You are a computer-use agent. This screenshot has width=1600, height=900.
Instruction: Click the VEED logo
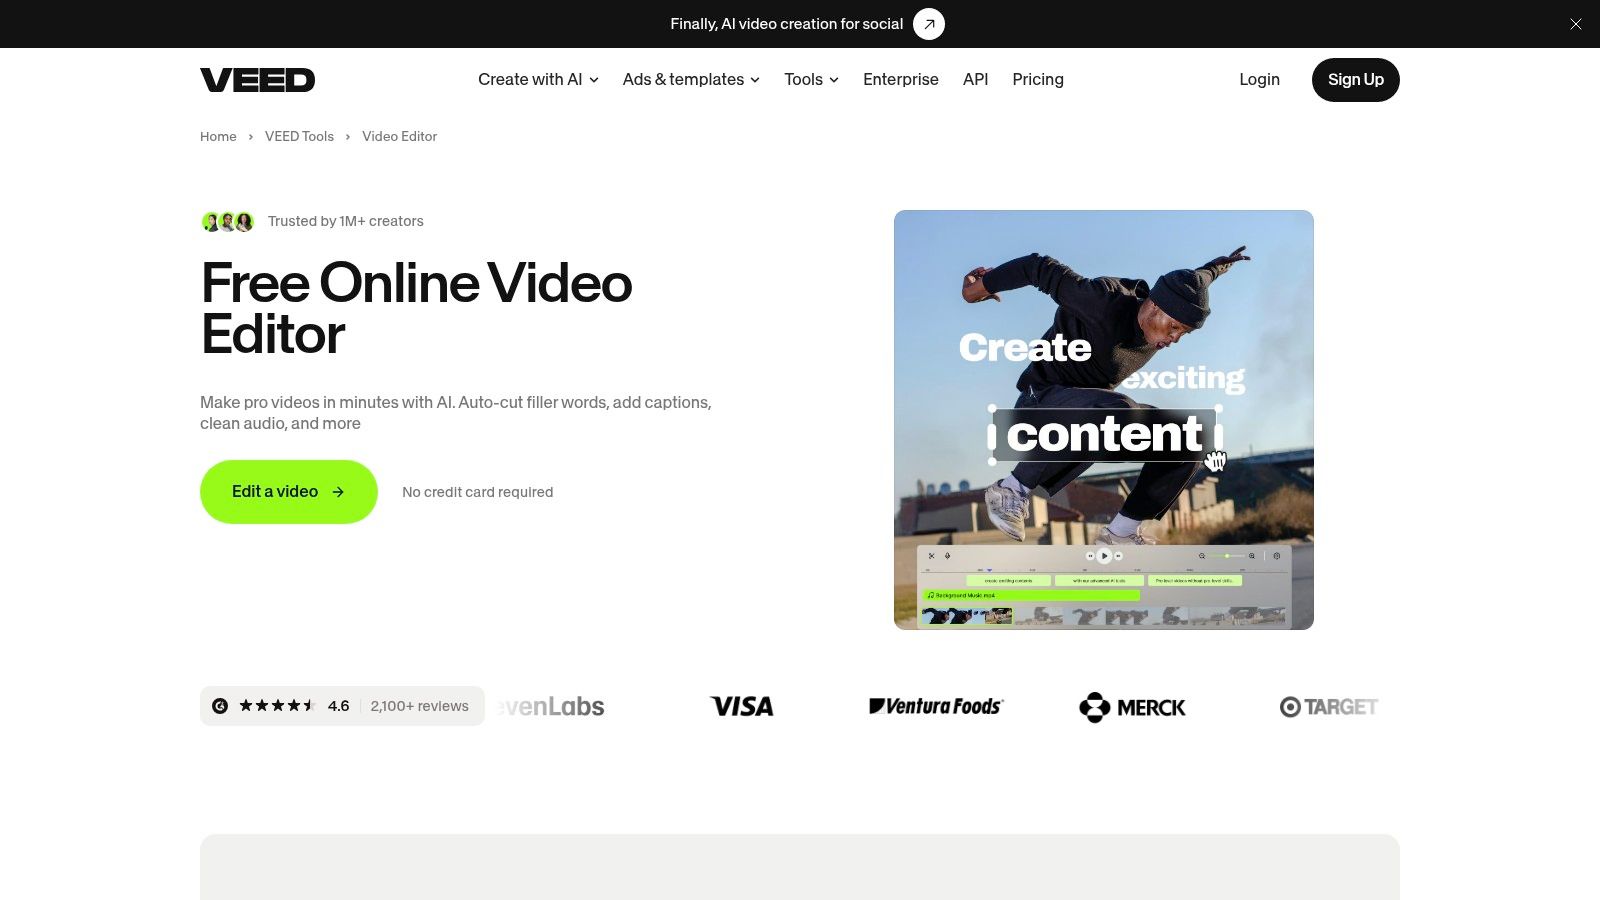click(257, 80)
